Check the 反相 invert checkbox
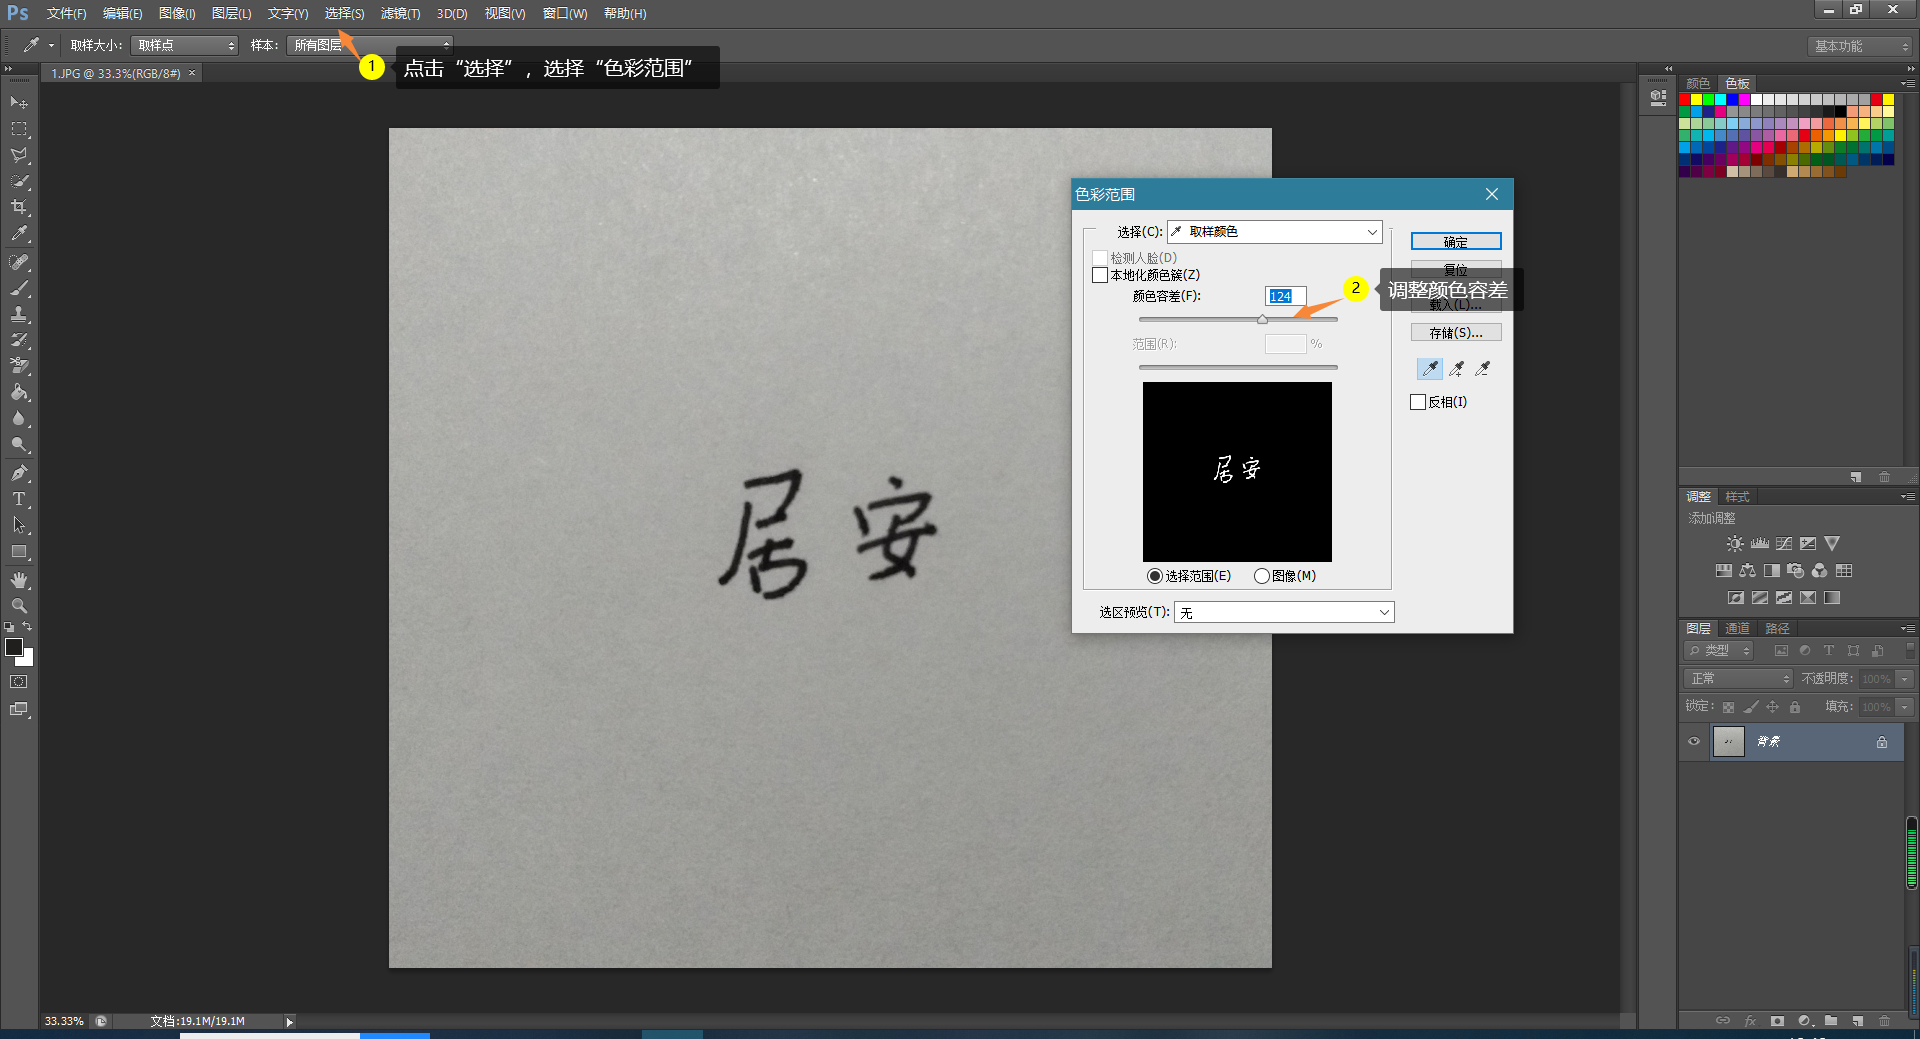 (x=1418, y=402)
